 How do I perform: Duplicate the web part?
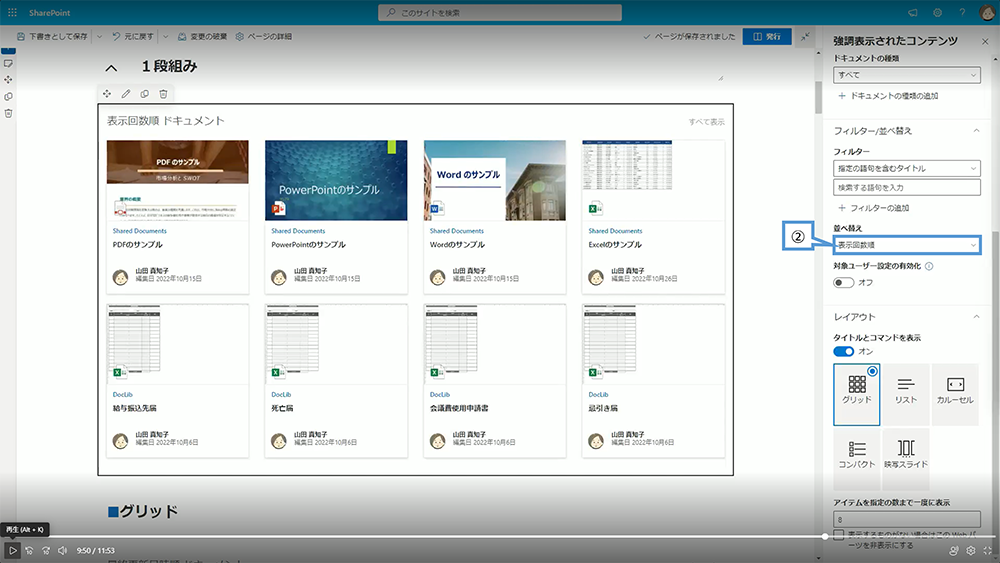pos(145,94)
